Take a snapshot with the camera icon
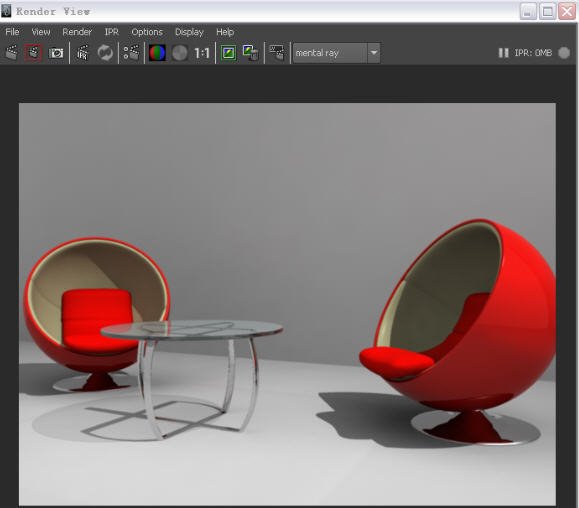Screen dimensions: 579x508 pyautogui.click(x=56, y=53)
